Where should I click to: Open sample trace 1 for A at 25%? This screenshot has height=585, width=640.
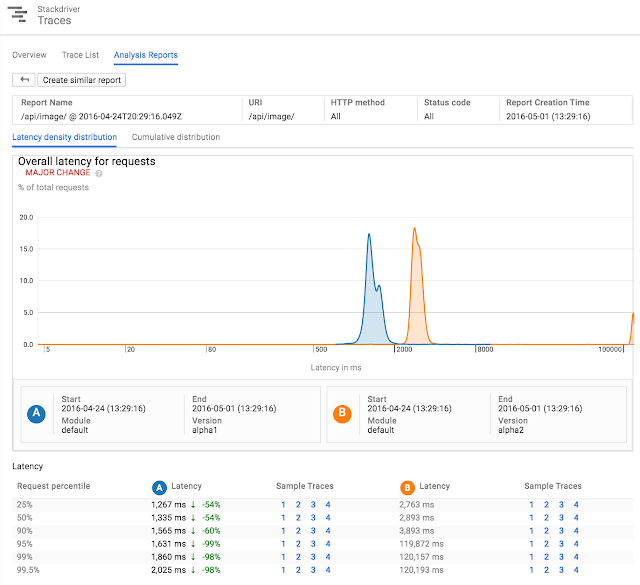pyautogui.click(x=283, y=505)
